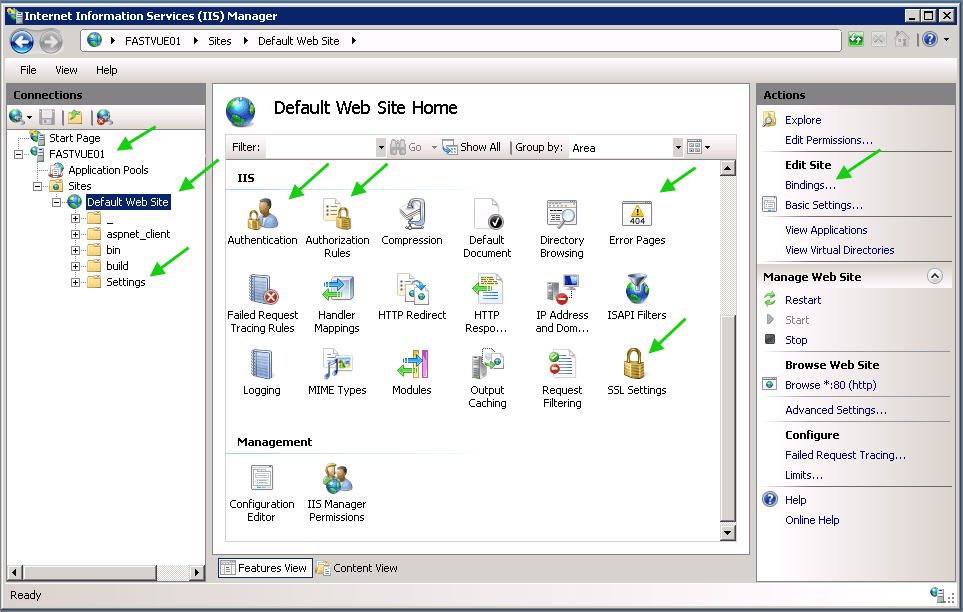
Task: Click the Connections pane scroll right arrow
Action: 197,573
